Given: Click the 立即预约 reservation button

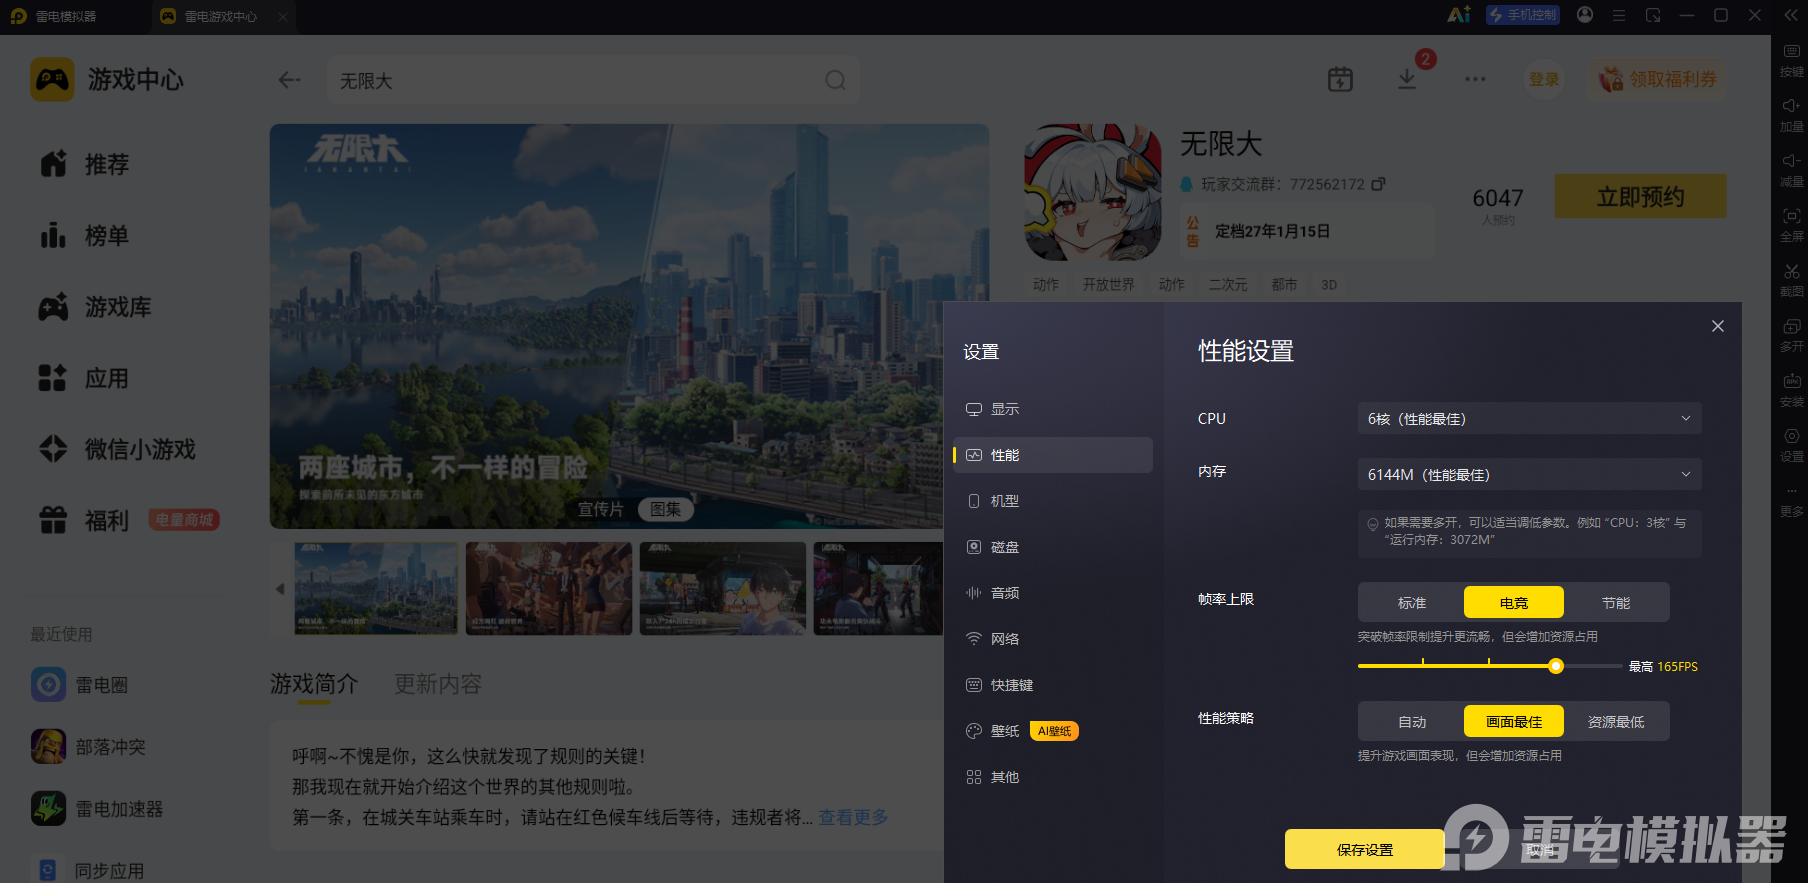Looking at the screenshot, I should (x=1640, y=197).
